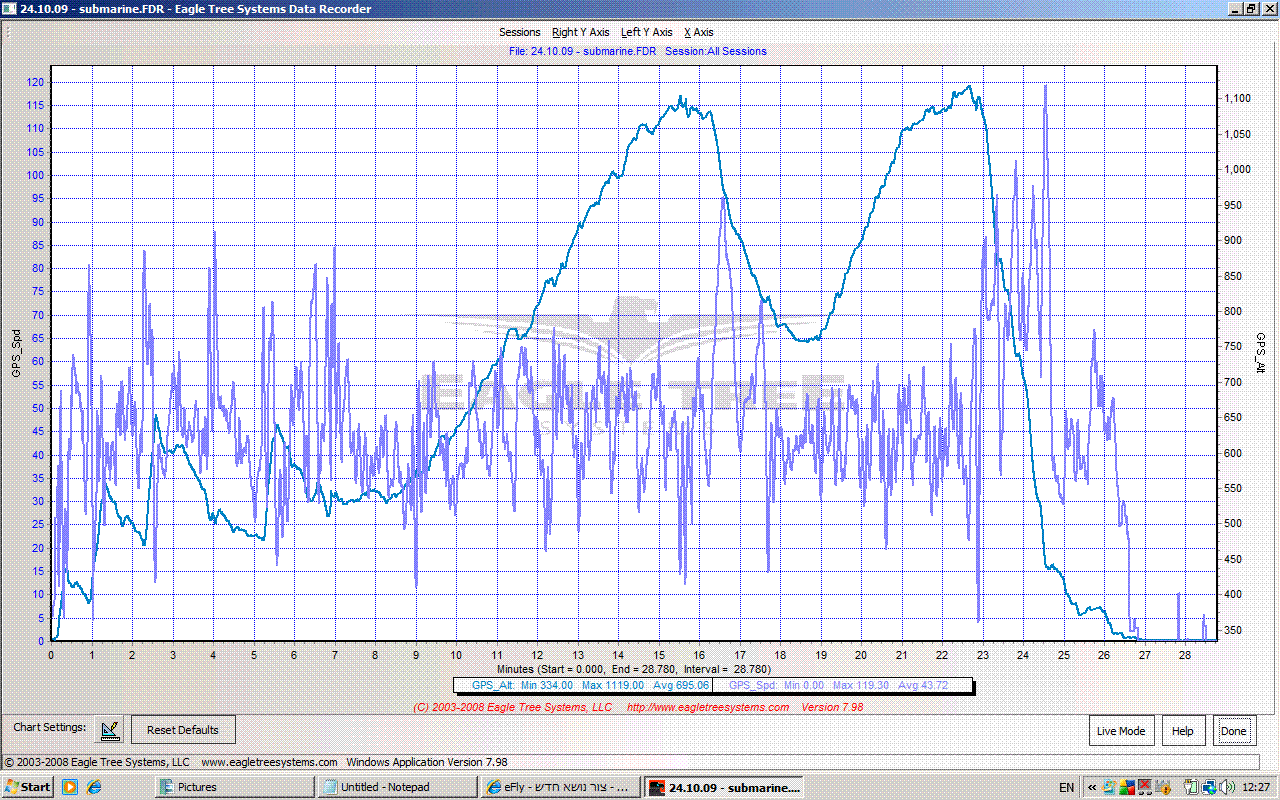Click the application icon in the title bar
Image resolution: width=1280 pixels, height=800 pixels.
point(11,9)
